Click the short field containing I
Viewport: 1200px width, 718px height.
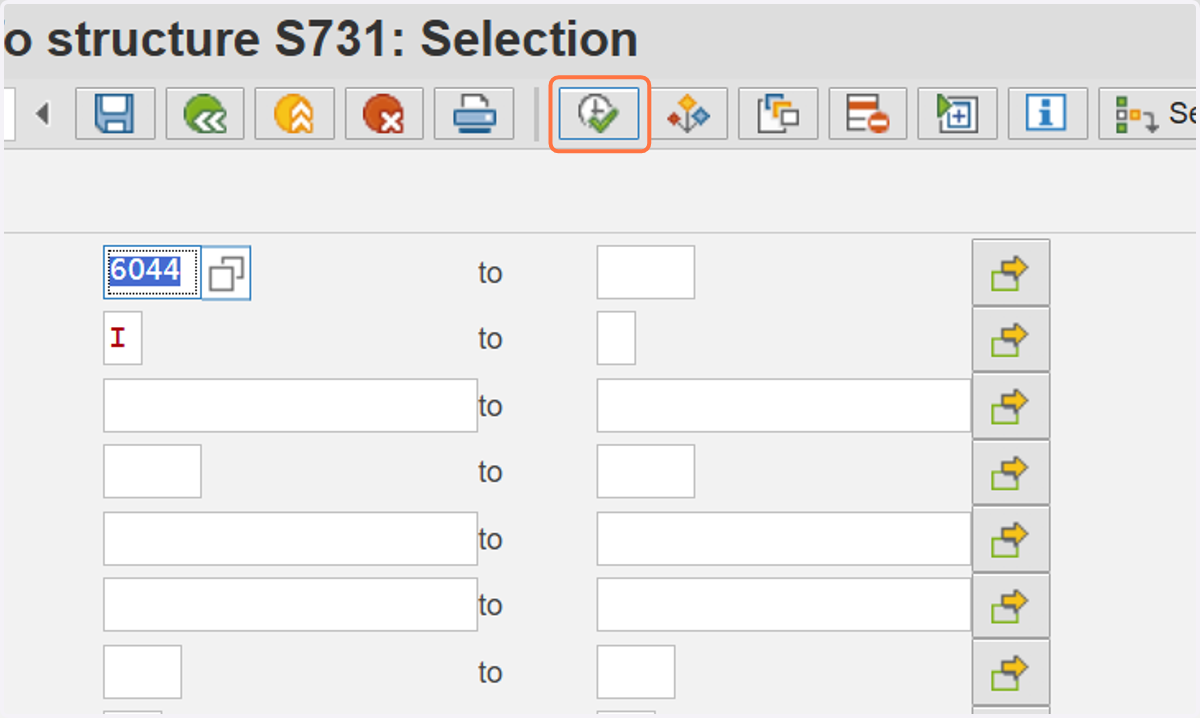click(x=123, y=338)
